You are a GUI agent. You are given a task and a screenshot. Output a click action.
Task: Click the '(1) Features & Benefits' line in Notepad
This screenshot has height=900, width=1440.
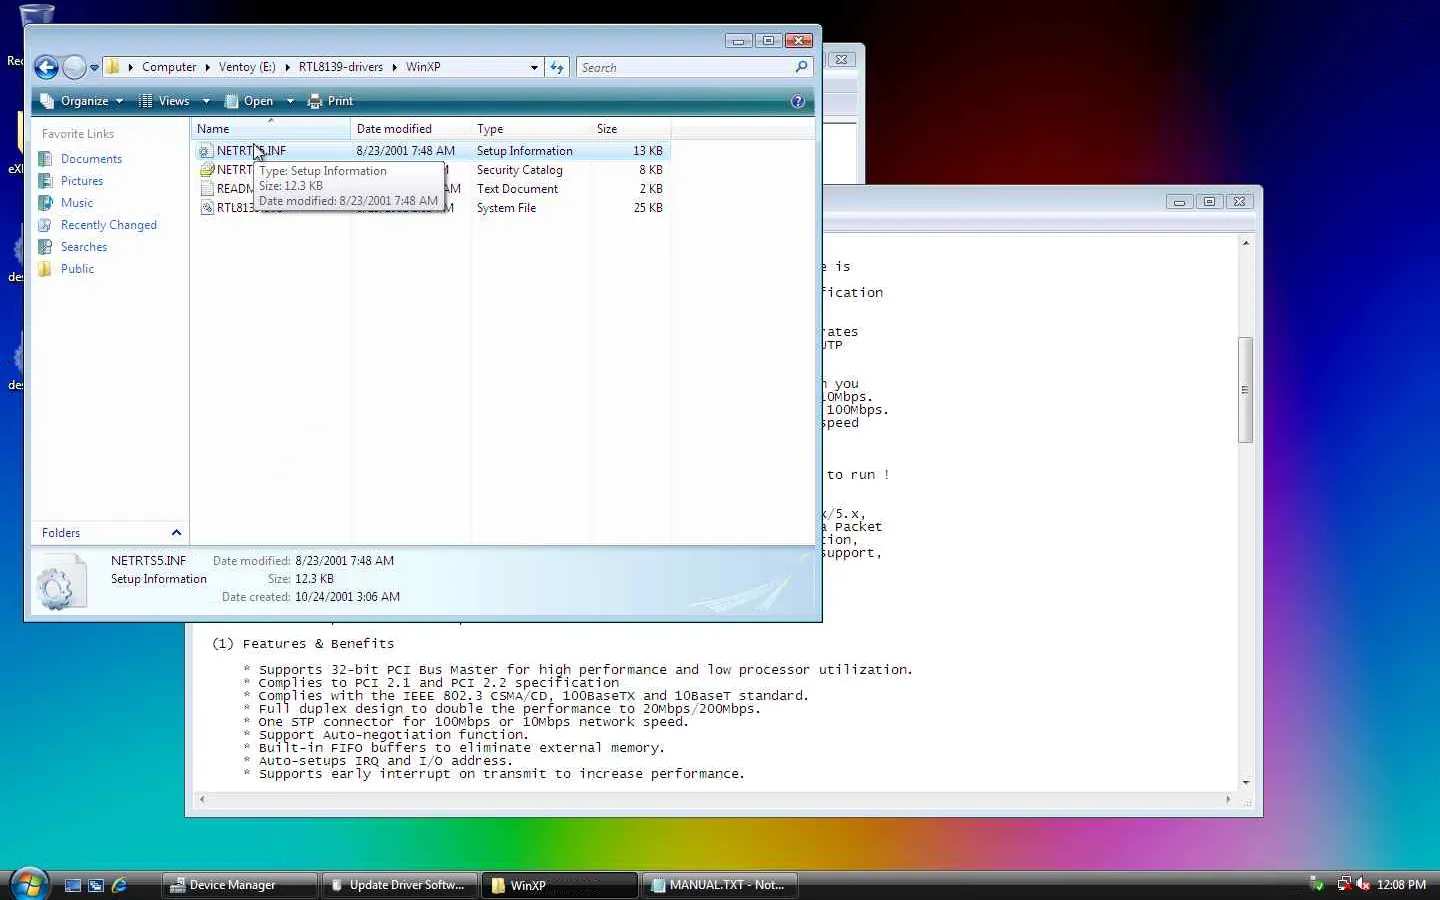(303, 644)
